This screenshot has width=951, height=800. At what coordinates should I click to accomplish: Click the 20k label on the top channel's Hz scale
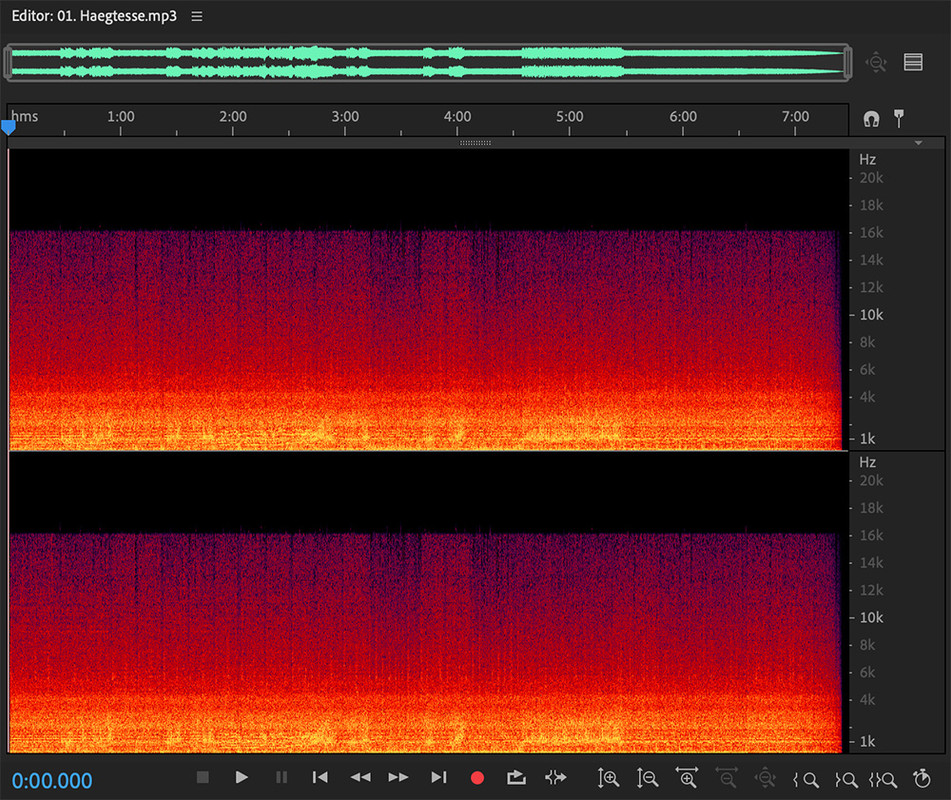pyautogui.click(x=871, y=178)
